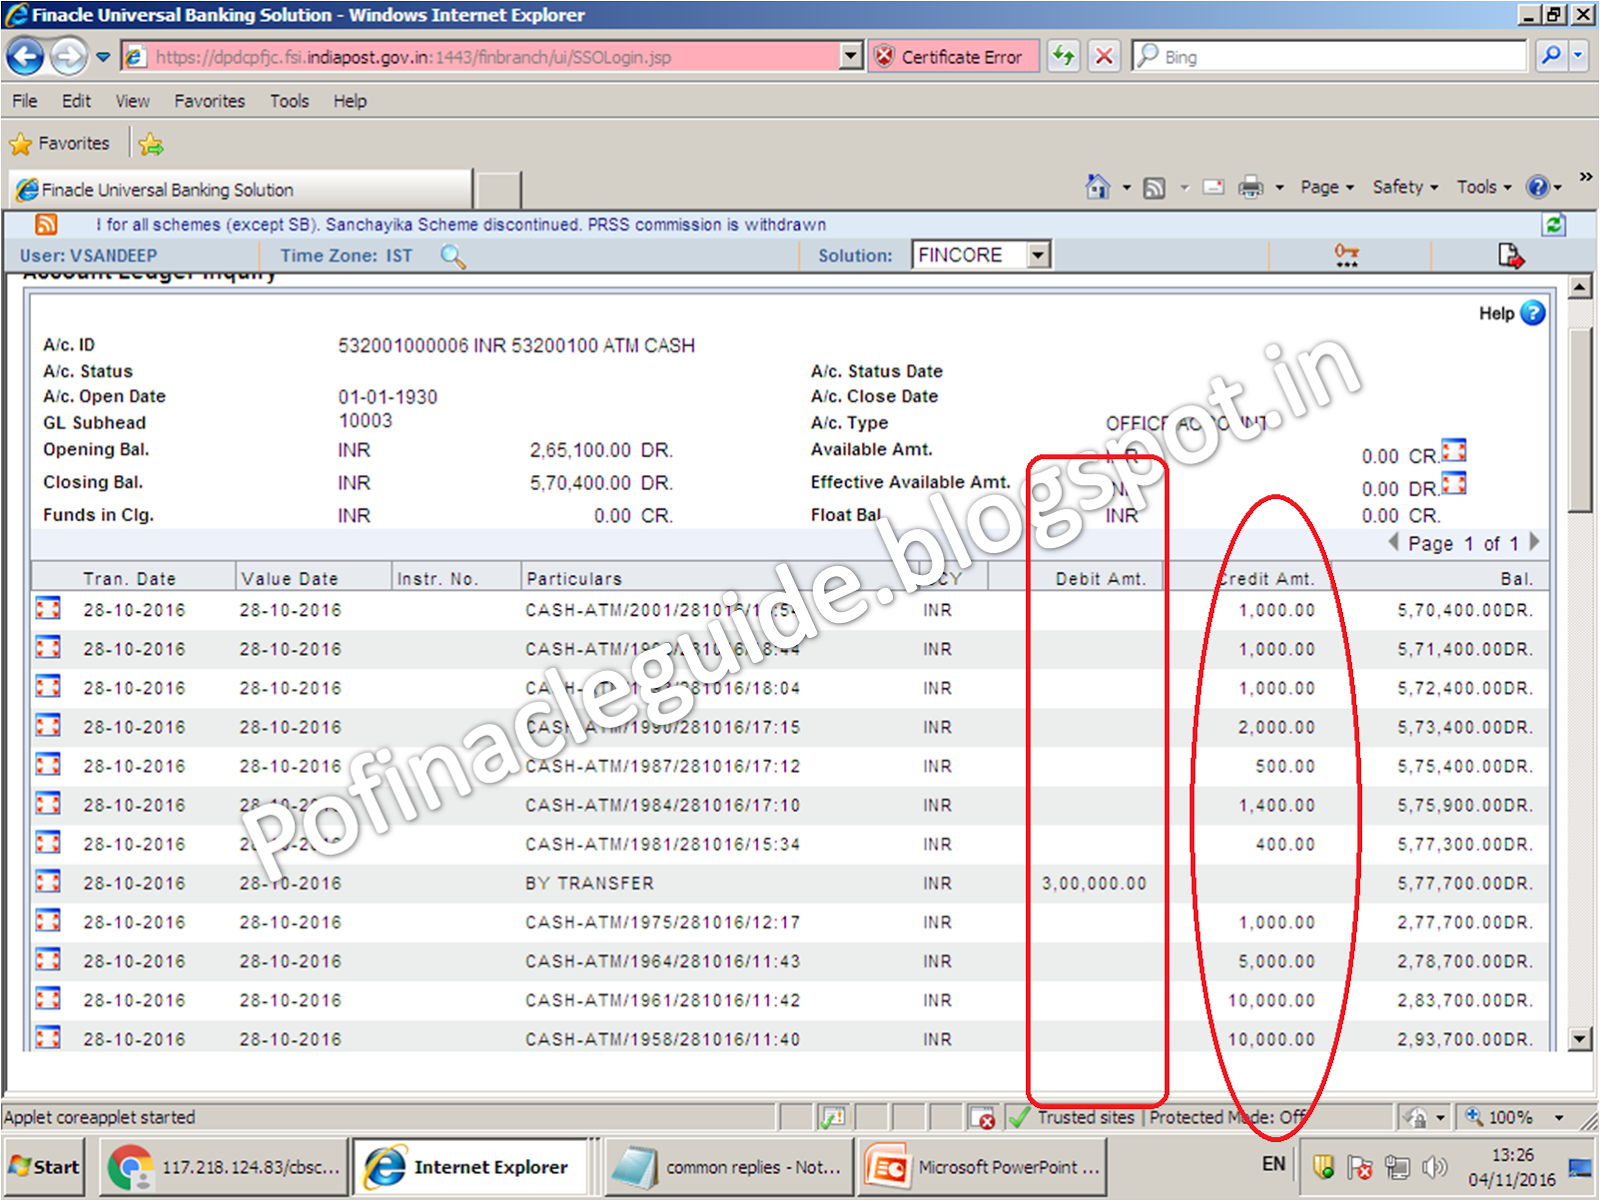Open the search magnifier next to Time Zone
This screenshot has width=1600, height=1201.
(453, 257)
